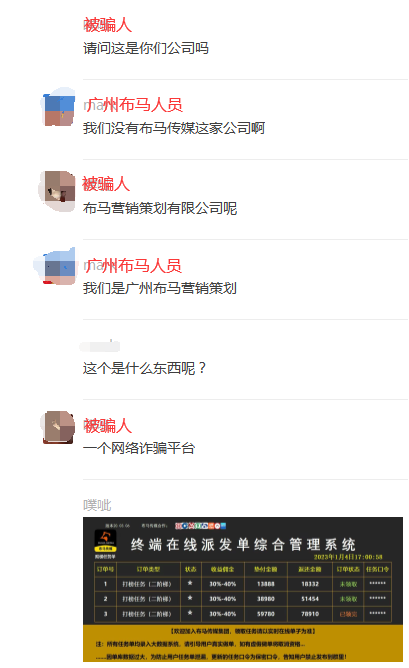The width and height of the screenshot is (409, 668).
Task: Click the red 已验完 status in row 3
Action: click(x=348, y=614)
